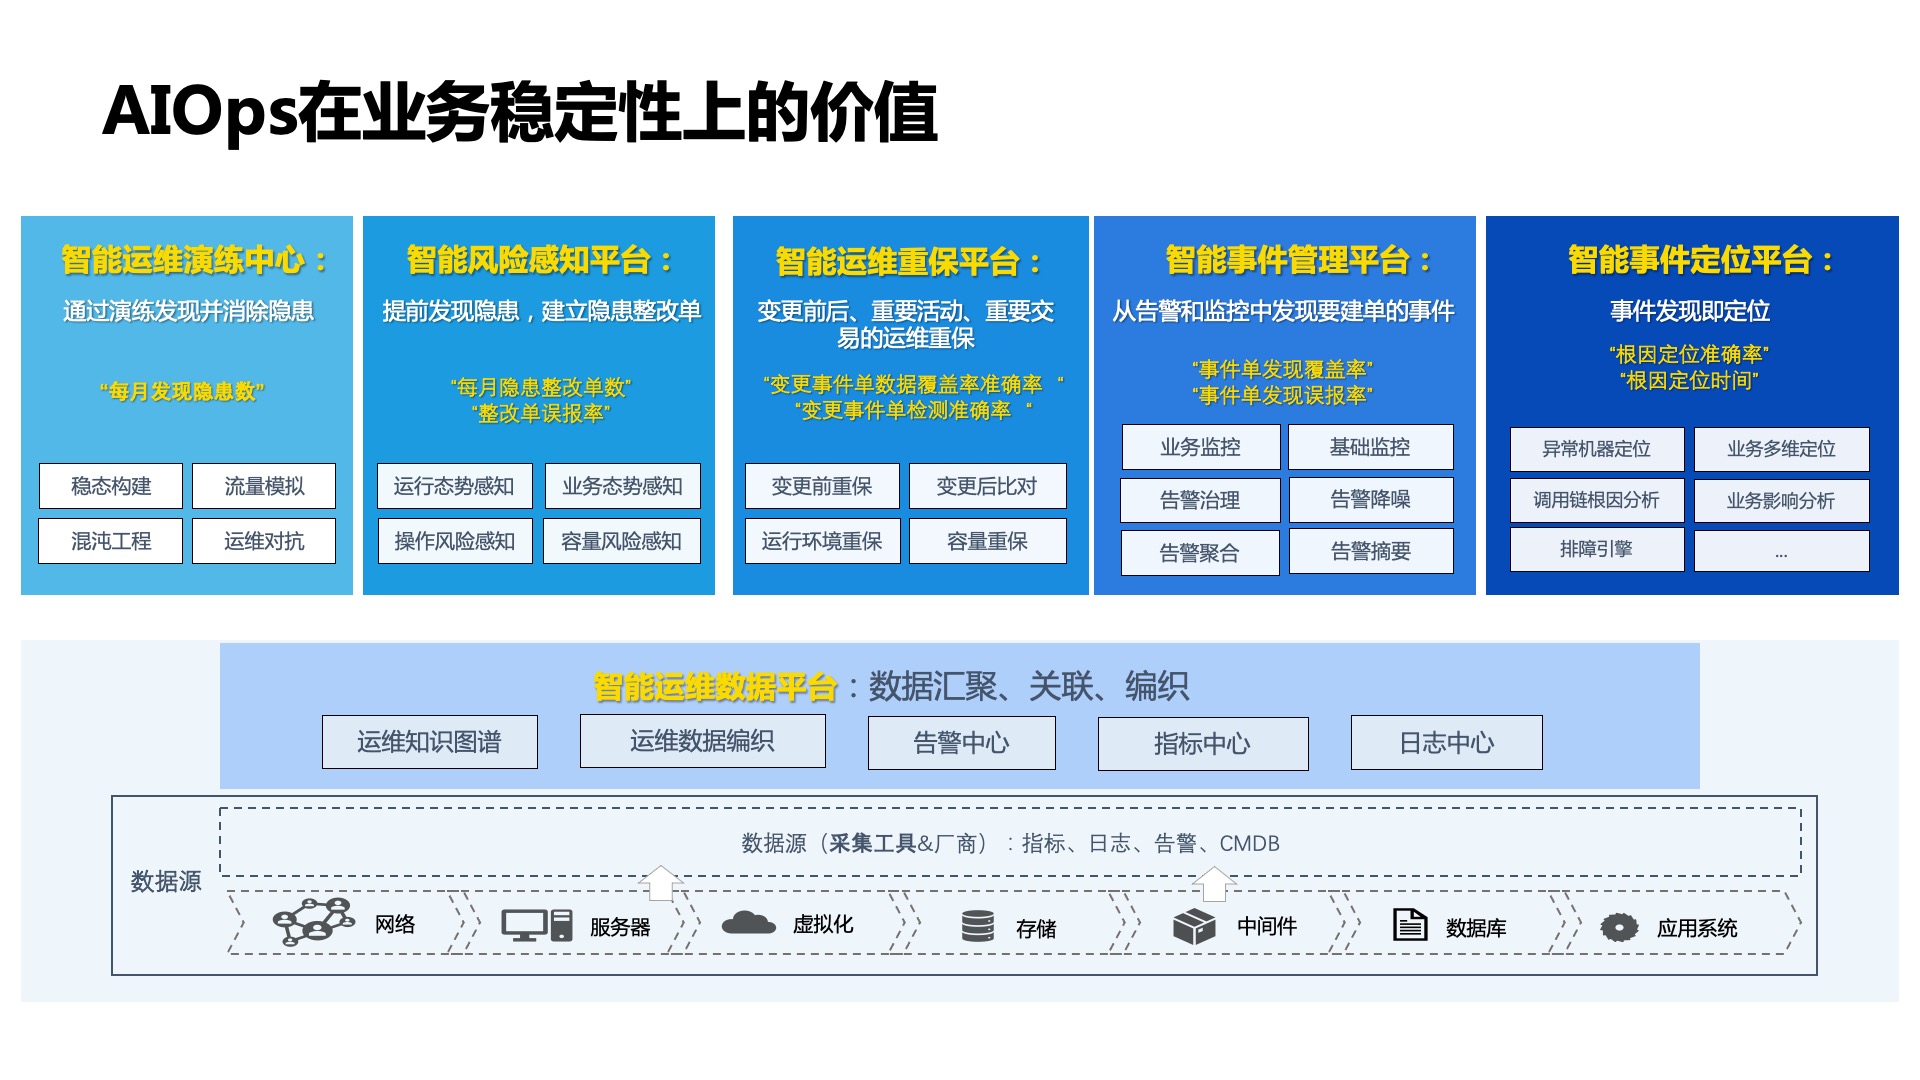
Task: Select the 变更前重保 box
Action: pos(821,486)
